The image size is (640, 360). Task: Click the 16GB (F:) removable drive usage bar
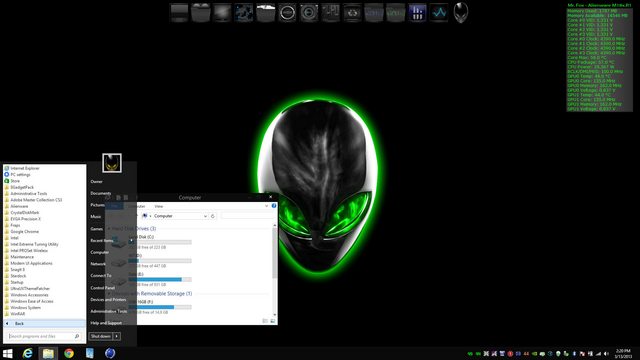click(160, 307)
